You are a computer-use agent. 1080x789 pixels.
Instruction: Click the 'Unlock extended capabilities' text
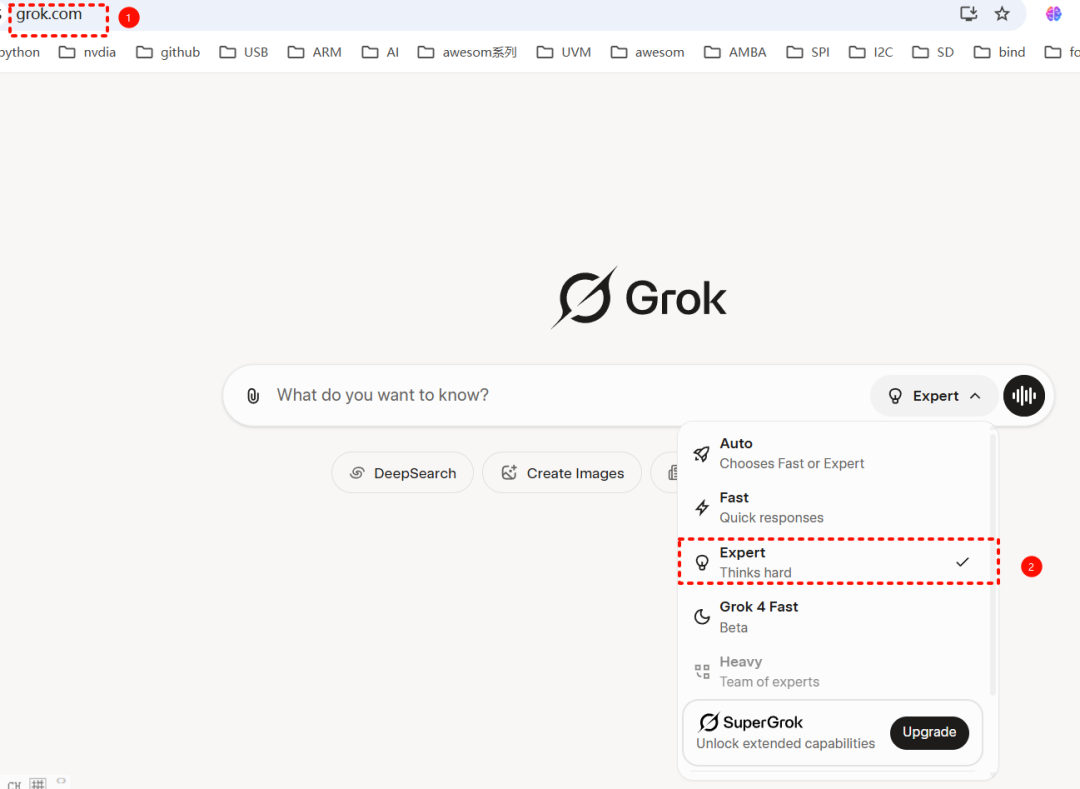tap(785, 744)
